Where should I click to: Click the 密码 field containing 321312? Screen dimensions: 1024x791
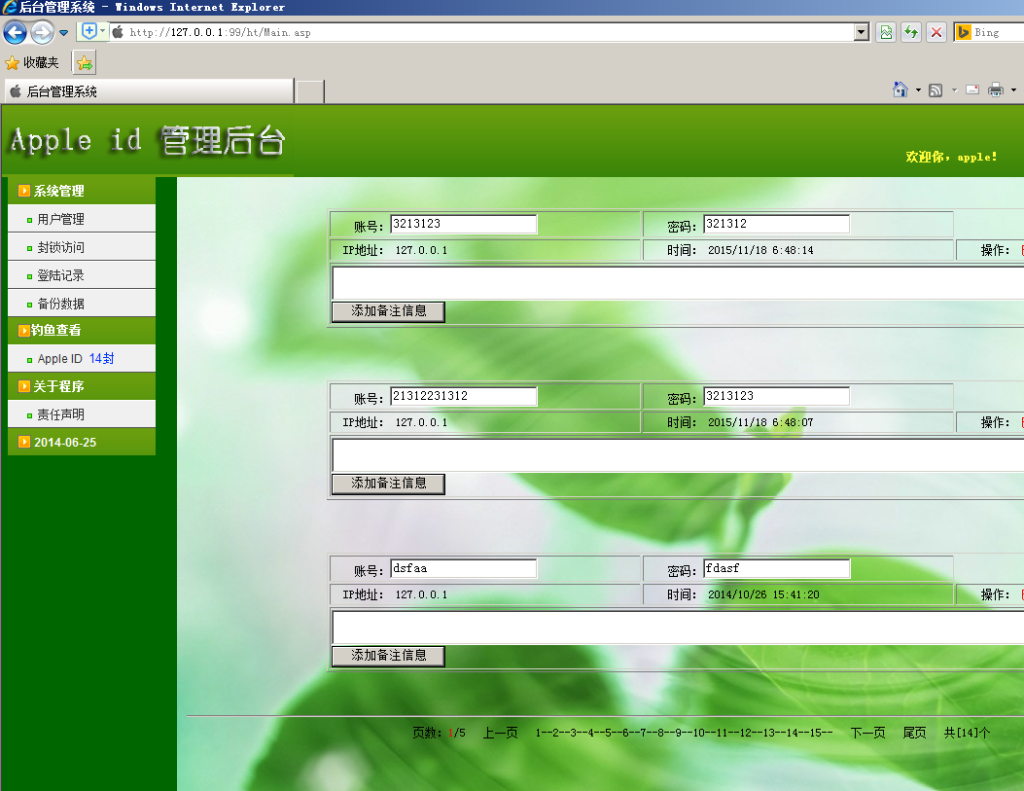(x=776, y=224)
